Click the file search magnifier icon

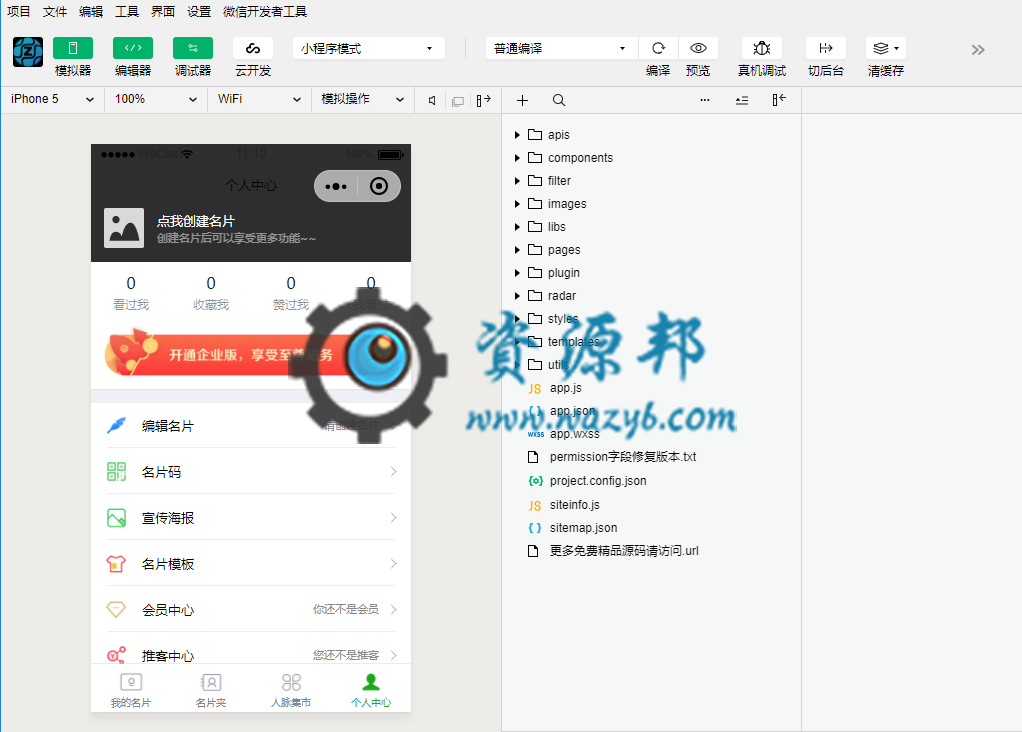click(x=559, y=100)
